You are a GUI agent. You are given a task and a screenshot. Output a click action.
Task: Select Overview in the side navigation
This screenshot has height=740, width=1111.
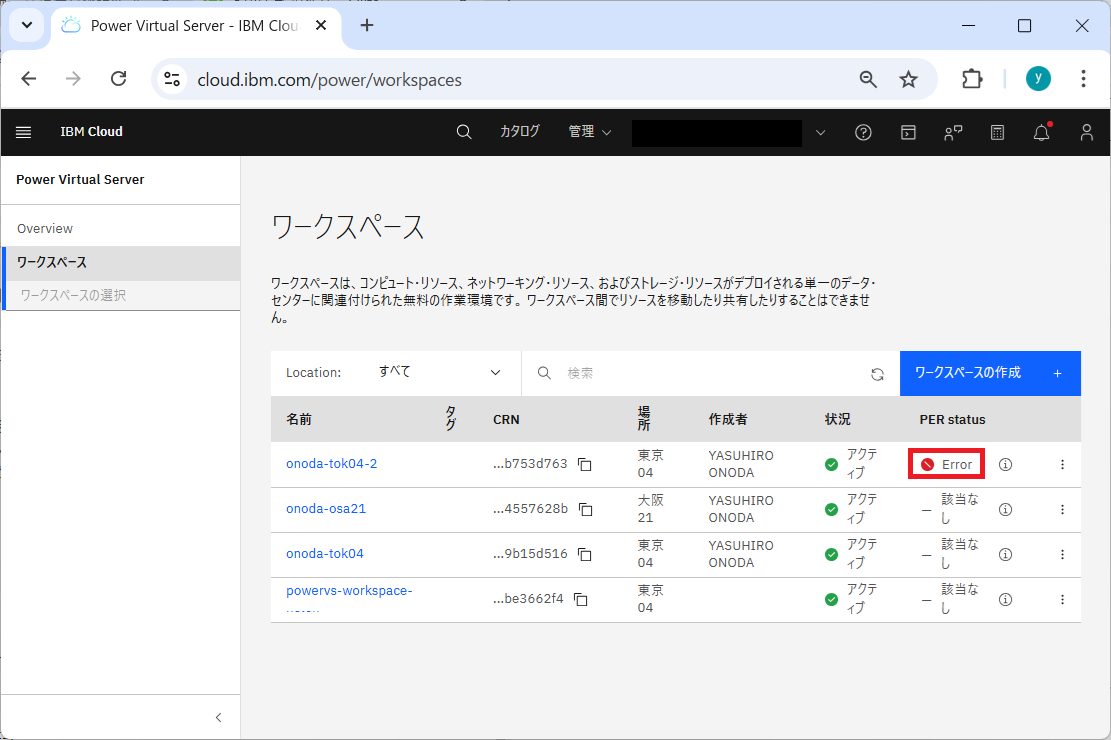tap(45, 229)
